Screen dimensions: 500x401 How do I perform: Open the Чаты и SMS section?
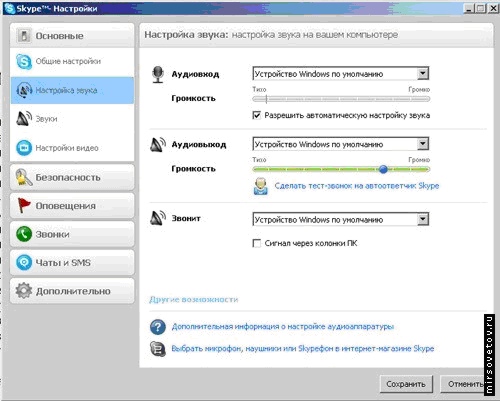(x=72, y=262)
